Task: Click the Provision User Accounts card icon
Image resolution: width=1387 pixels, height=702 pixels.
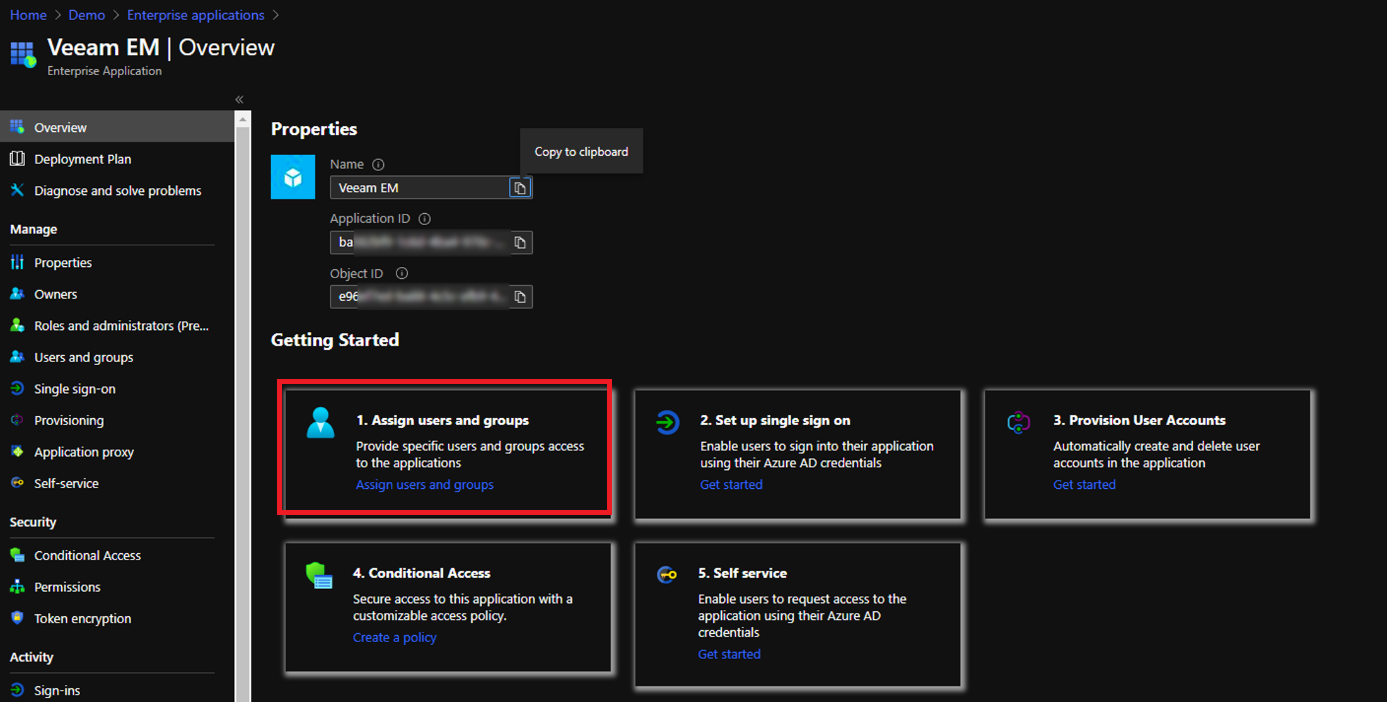Action: click(1018, 422)
